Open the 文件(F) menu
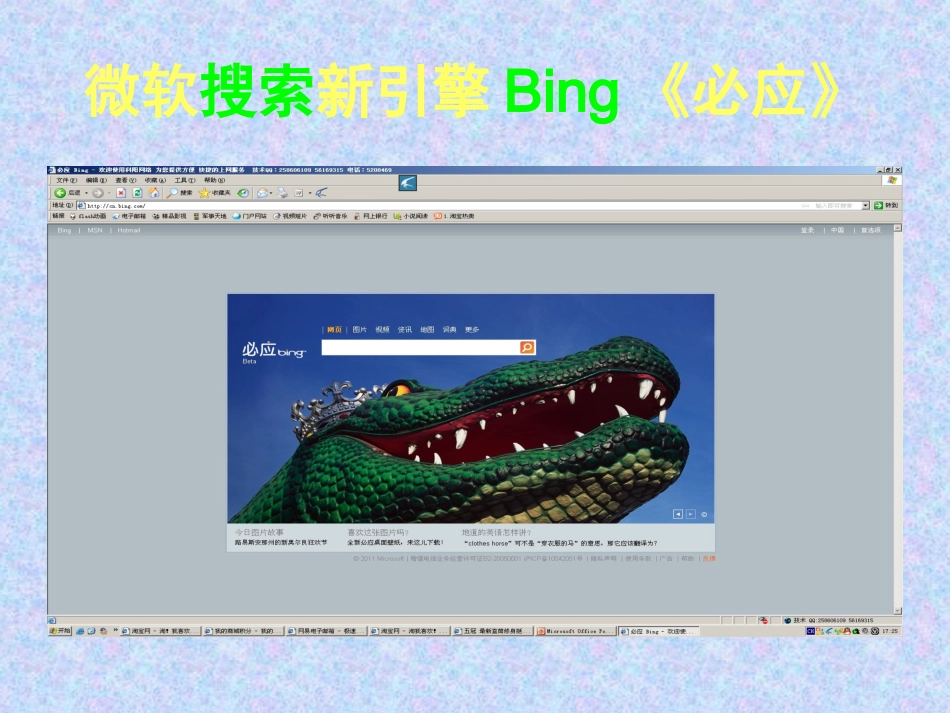Screen dimensions: 950x713 (66, 181)
